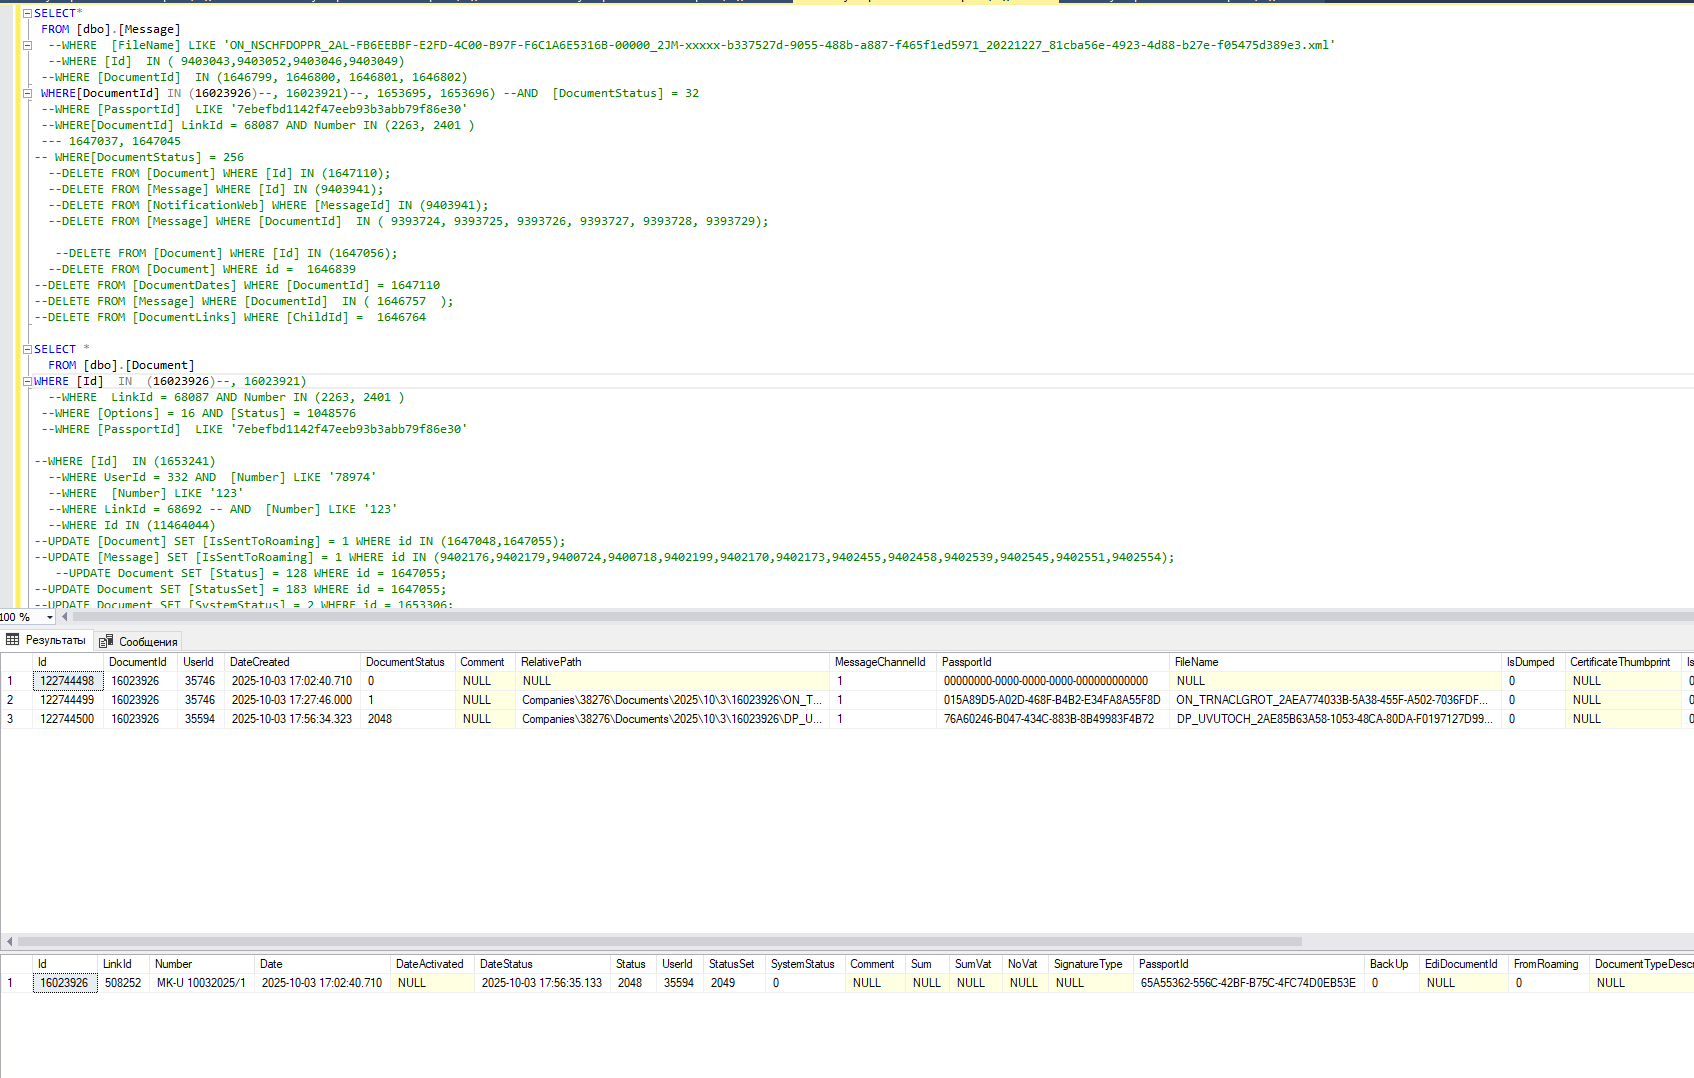Click the all-zeros PassportId cell
Screen dimensions: 1694x1078
pos(1053,681)
